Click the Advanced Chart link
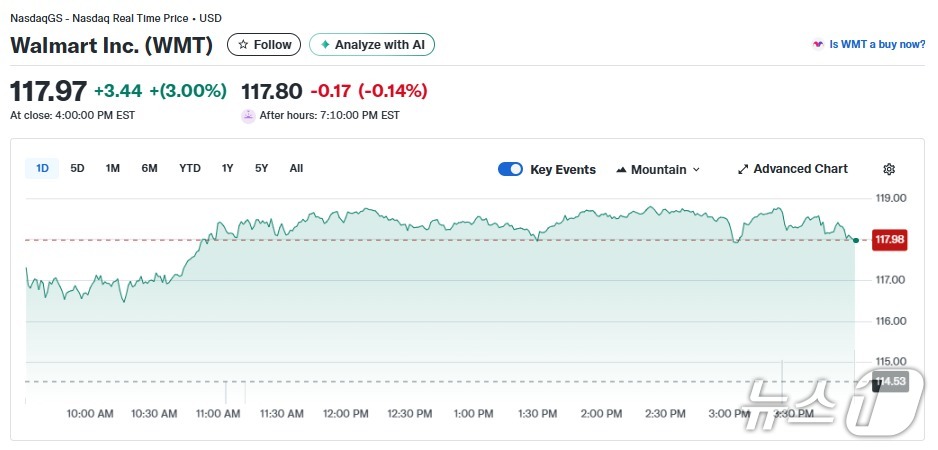The height and width of the screenshot is (450, 938). point(800,169)
